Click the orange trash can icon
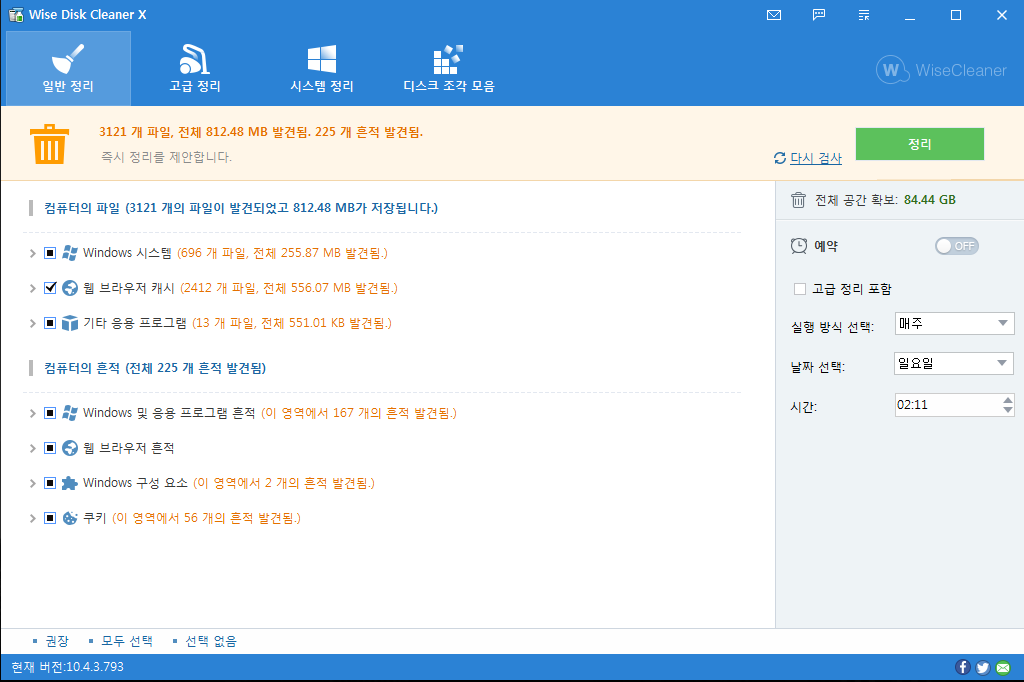 (x=50, y=144)
